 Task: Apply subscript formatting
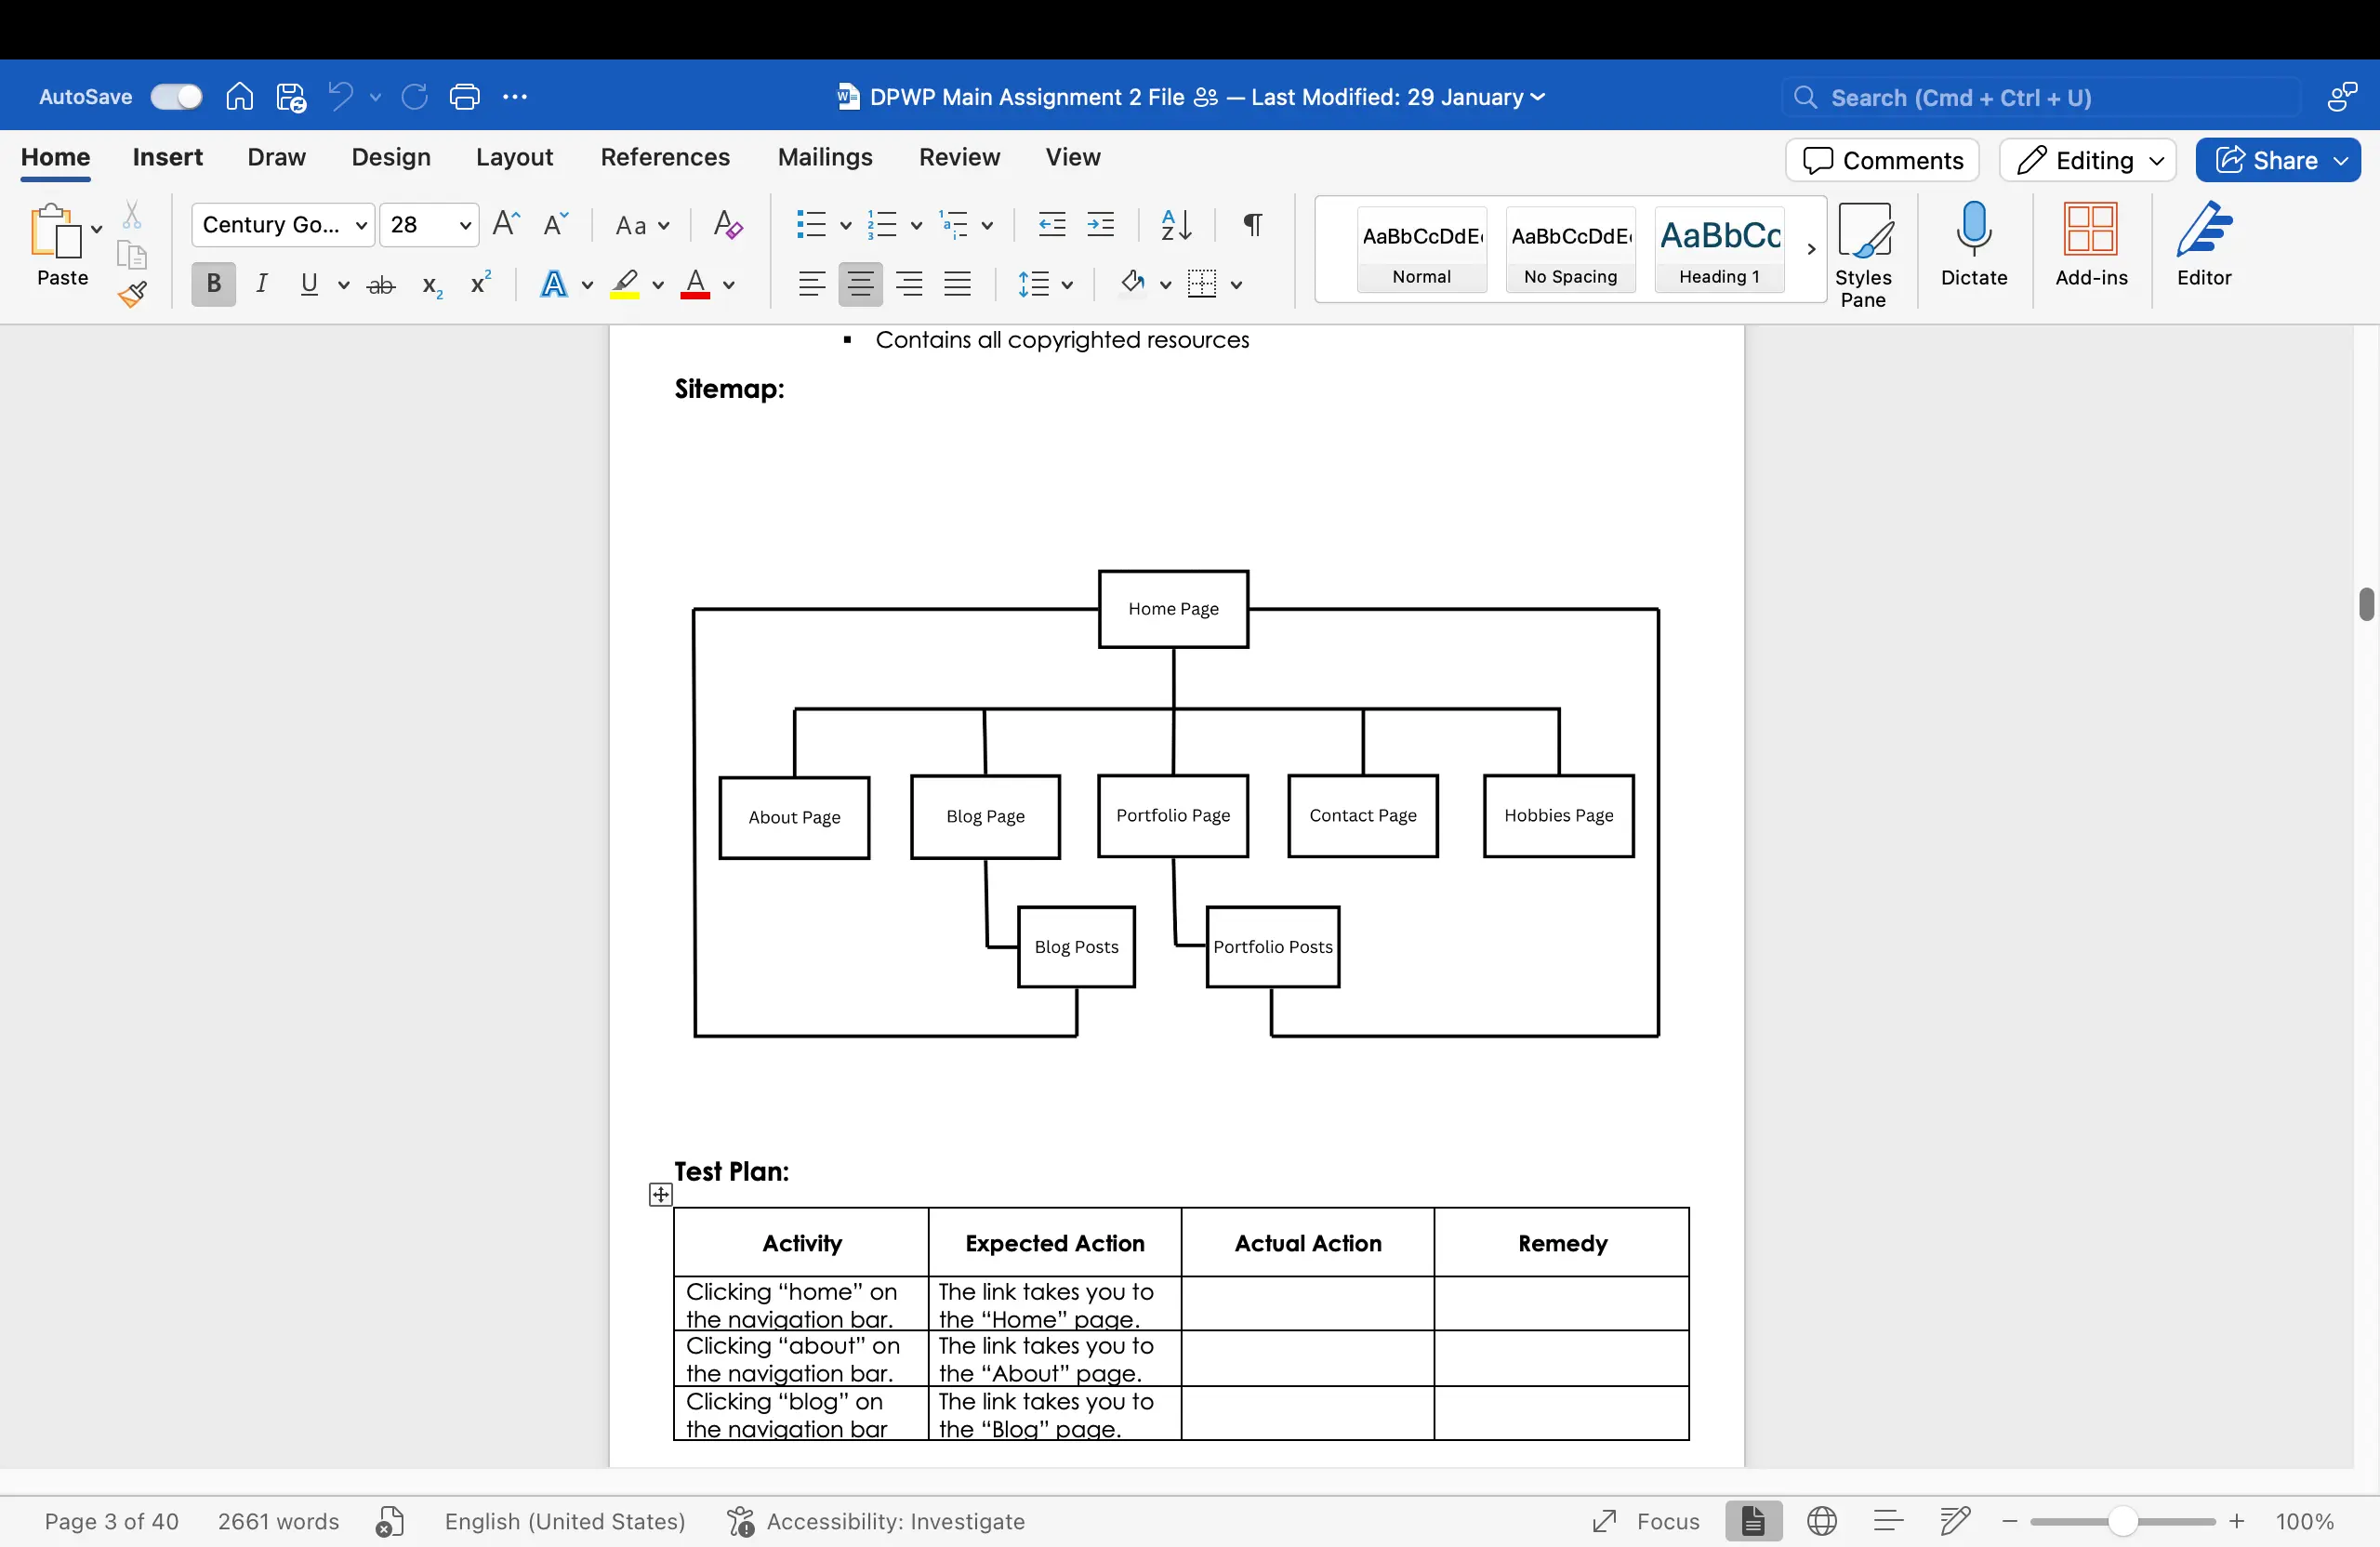coord(429,284)
